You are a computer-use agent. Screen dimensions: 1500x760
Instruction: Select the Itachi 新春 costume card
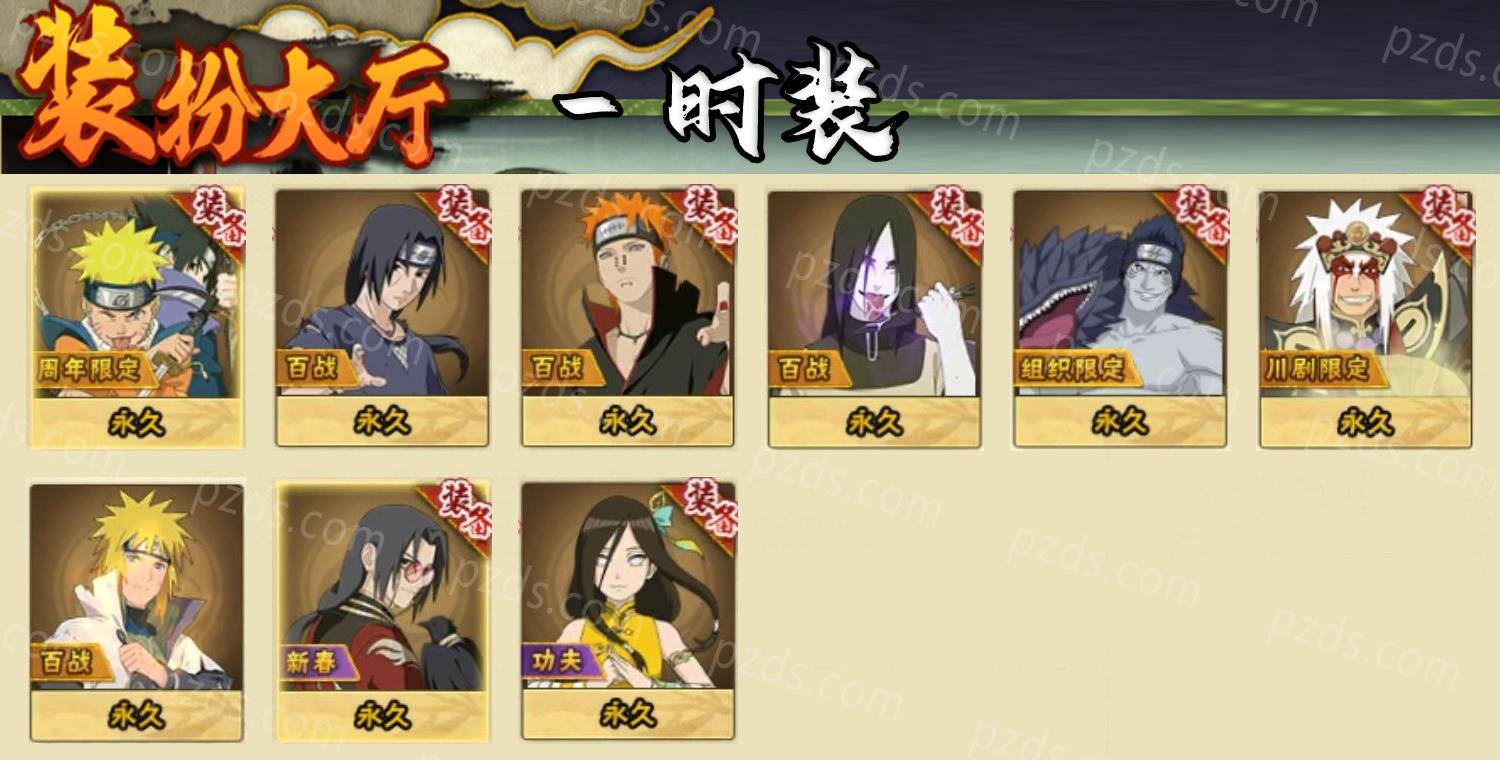382,612
